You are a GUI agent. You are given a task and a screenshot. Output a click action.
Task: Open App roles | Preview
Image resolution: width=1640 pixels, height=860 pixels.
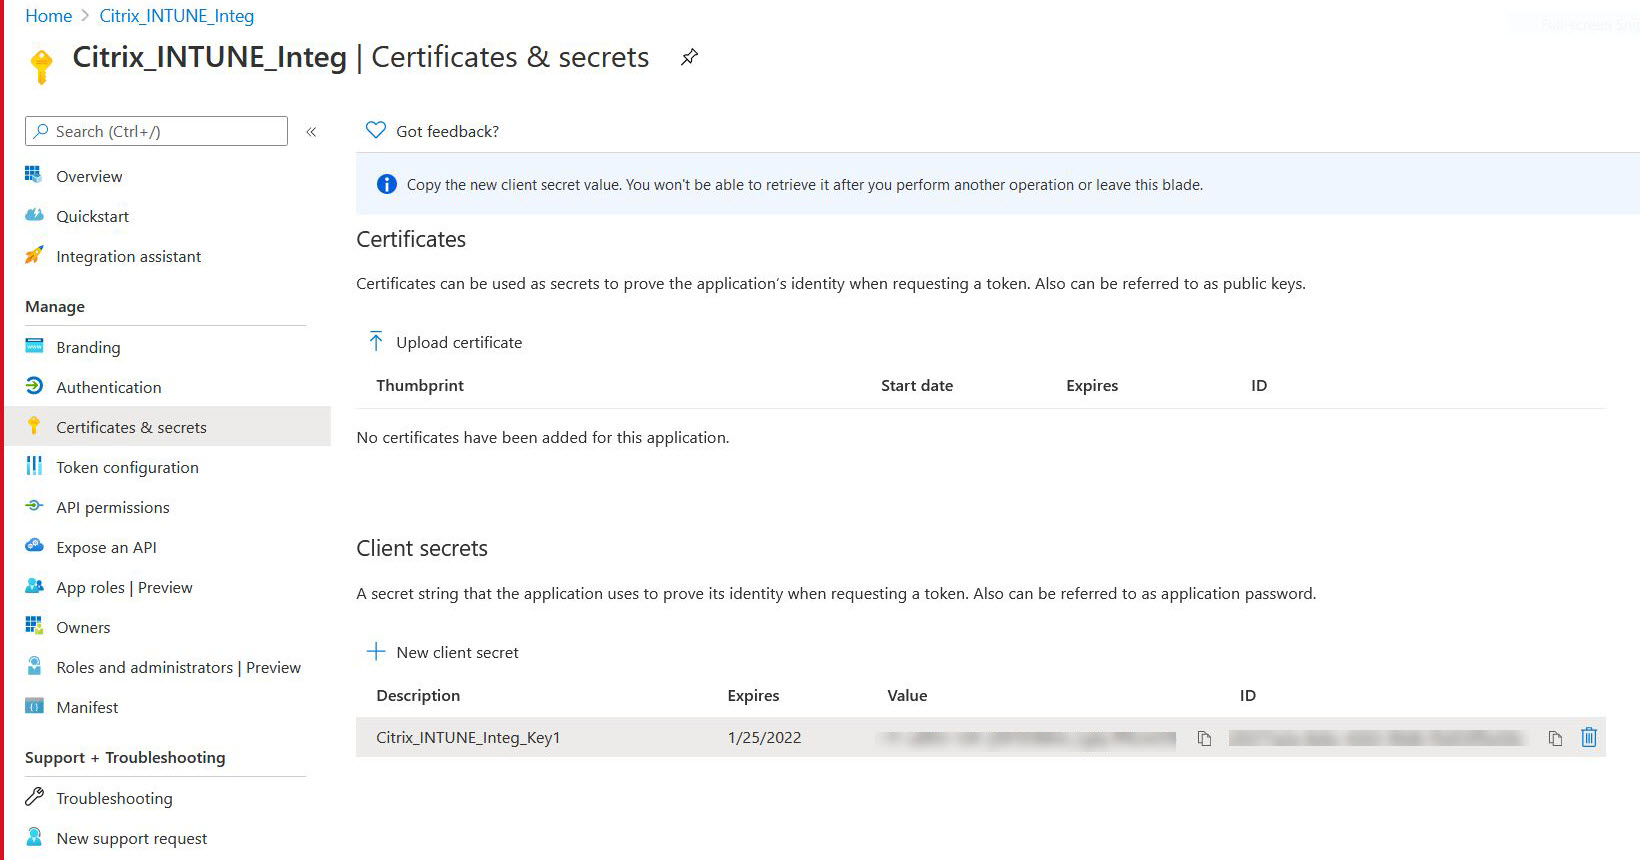[x=124, y=587]
